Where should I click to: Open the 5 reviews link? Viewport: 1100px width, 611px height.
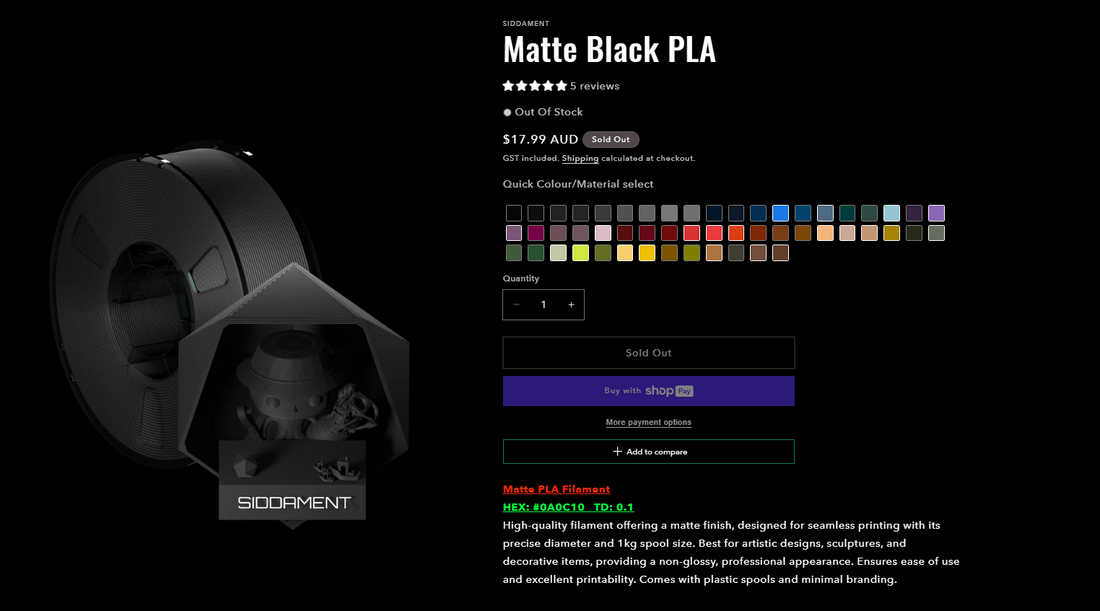[594, 86]
